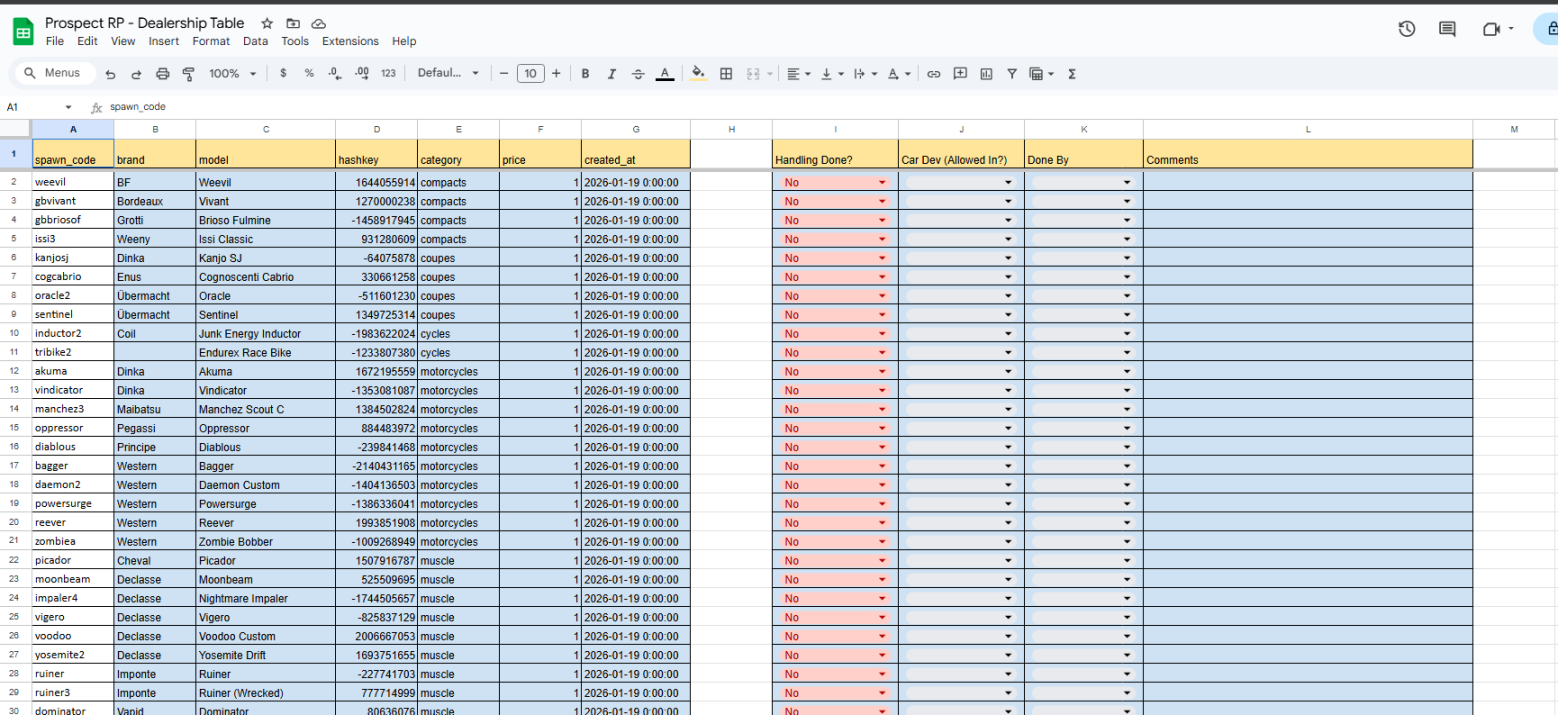Apply strikethrough formatting
Screen dimensions: 1558x715
(x=638, y=74)
